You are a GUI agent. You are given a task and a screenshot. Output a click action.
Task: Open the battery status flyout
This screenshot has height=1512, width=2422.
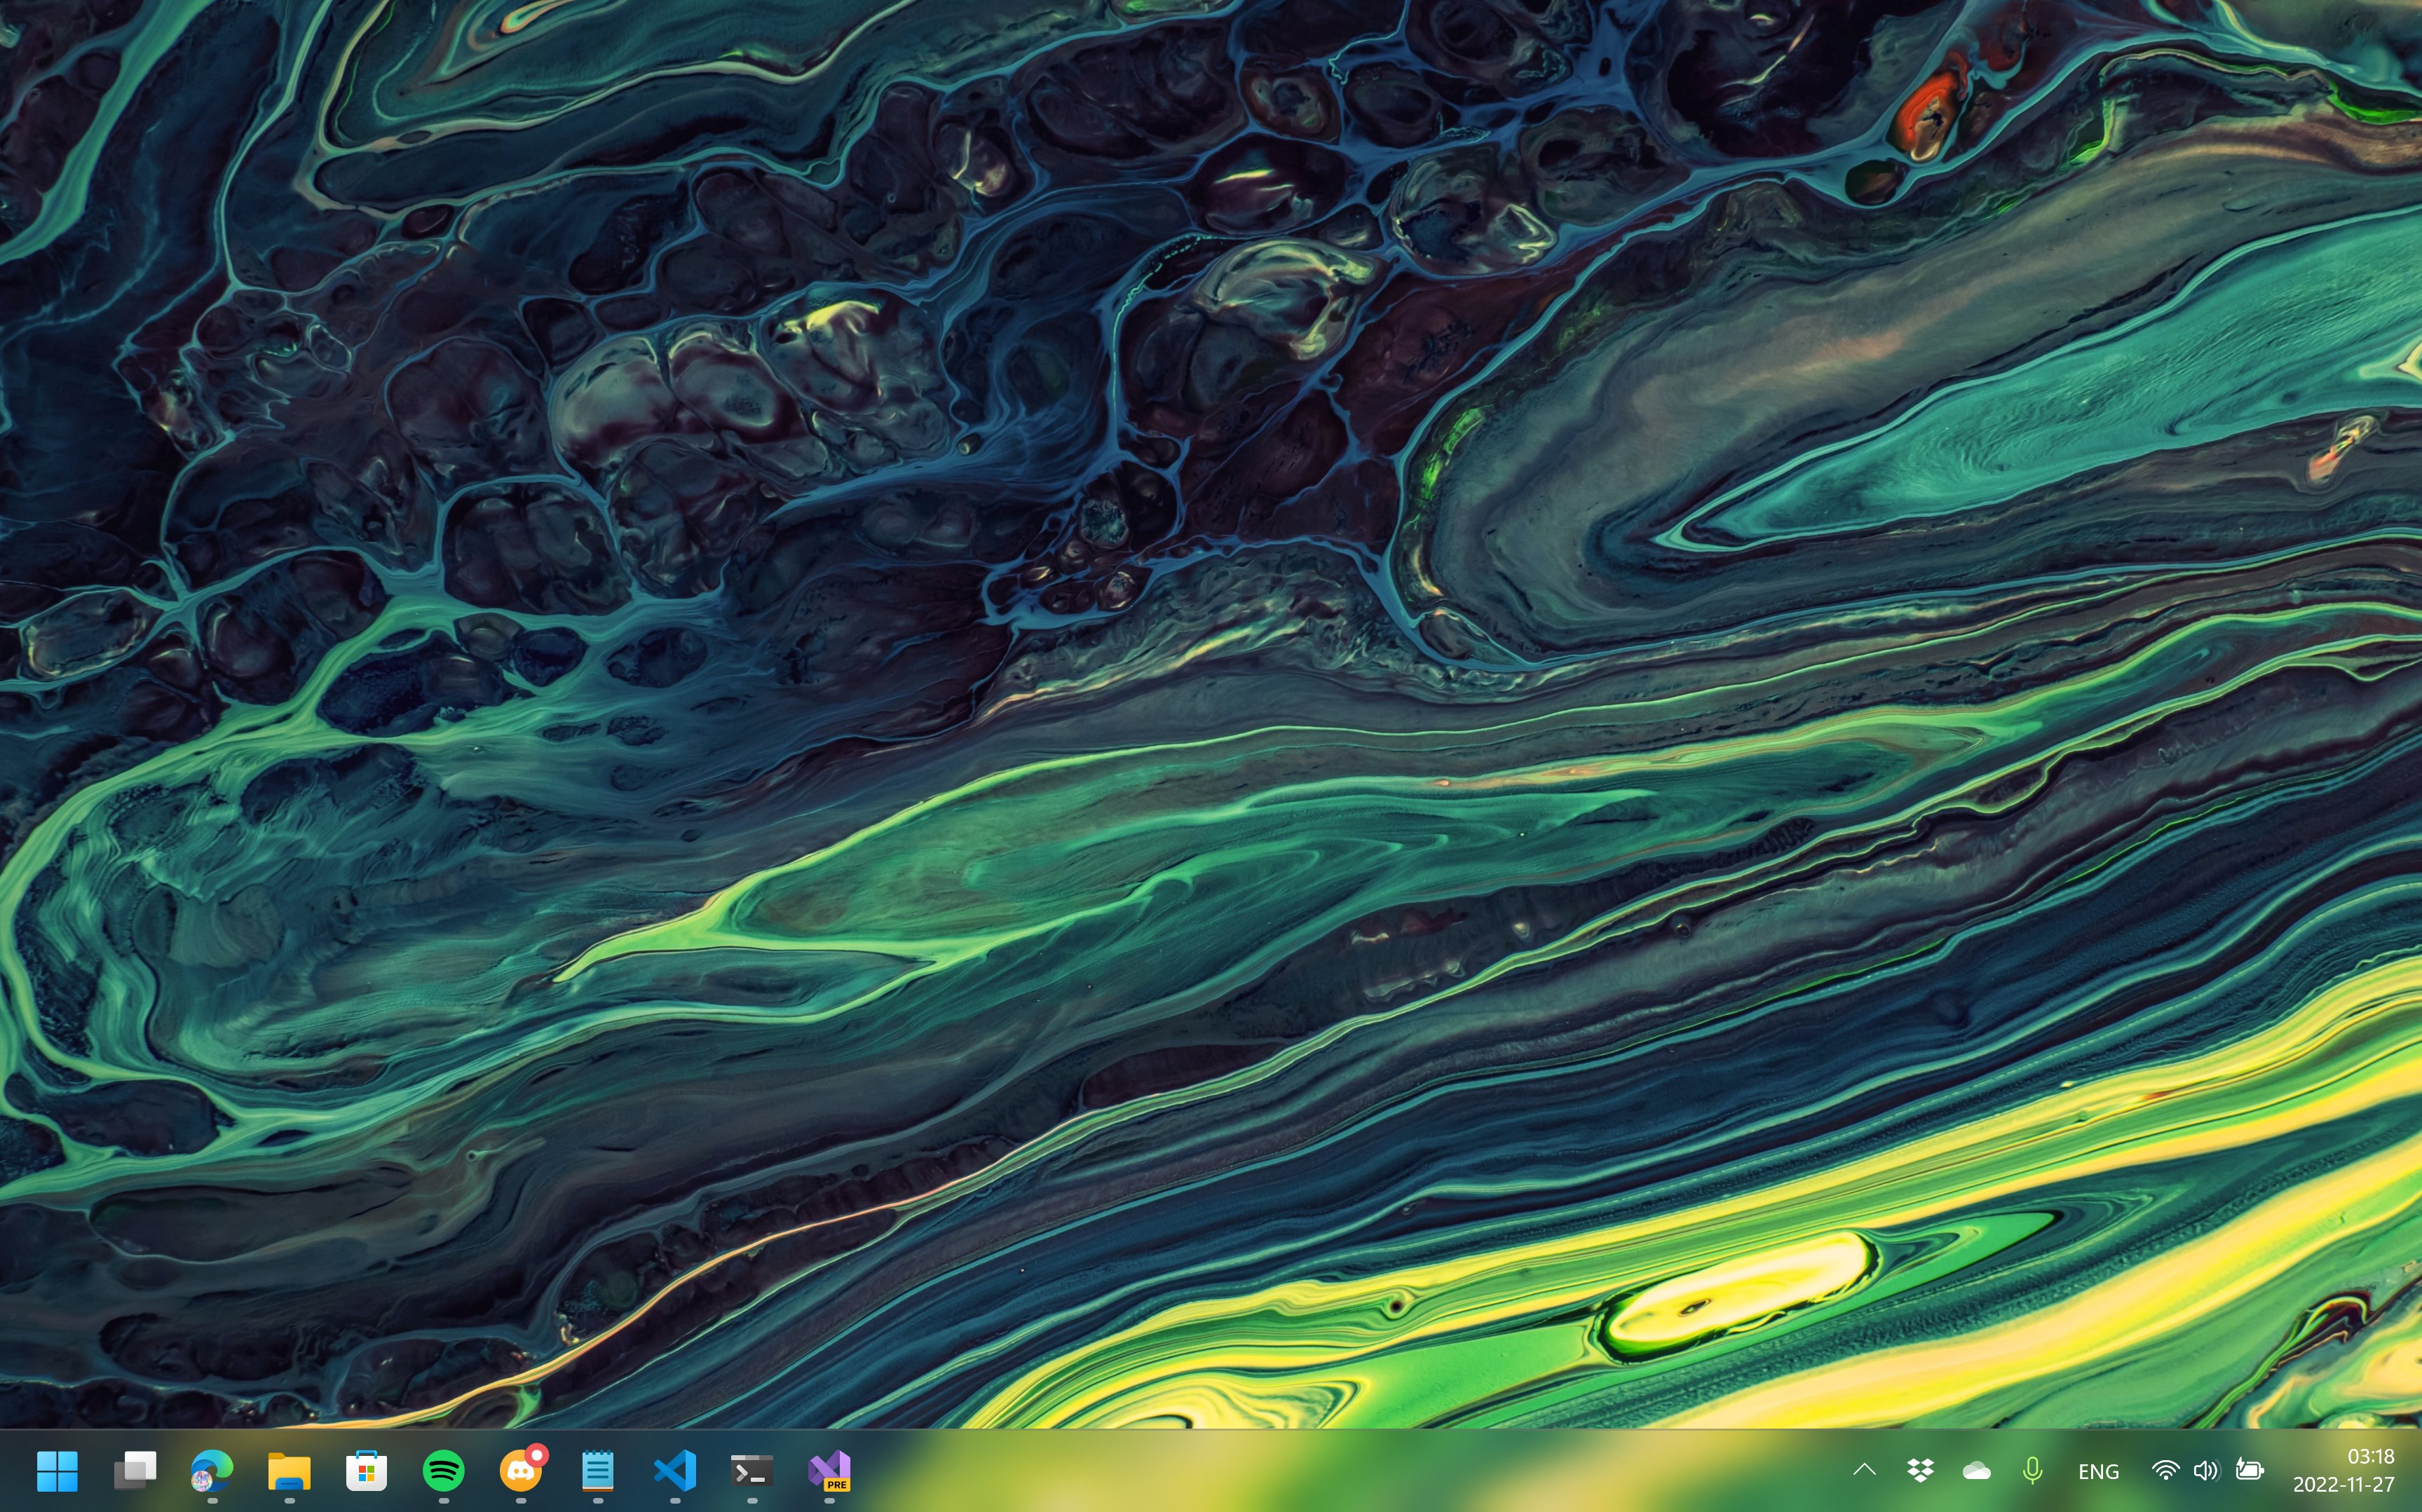click(x=2250, y=1470)
